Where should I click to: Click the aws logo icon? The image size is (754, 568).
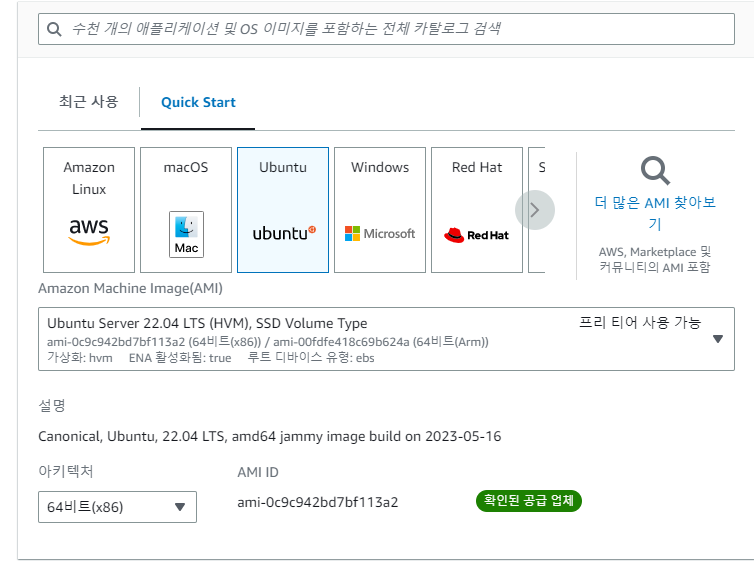point(89,231)
